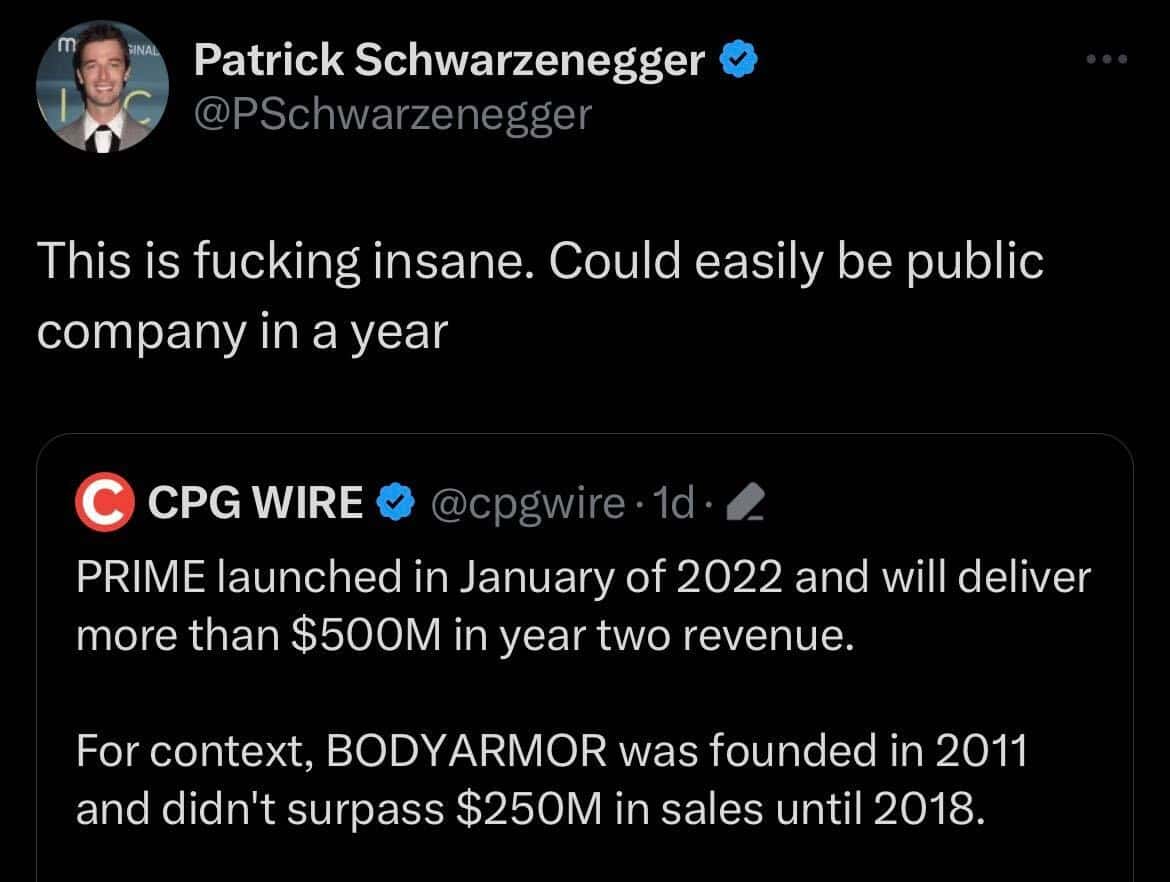Click Patrick Schwarzenegger's circular avatar thumbnail
Screen dimensions: 1170x882
[x=104, y=86]
